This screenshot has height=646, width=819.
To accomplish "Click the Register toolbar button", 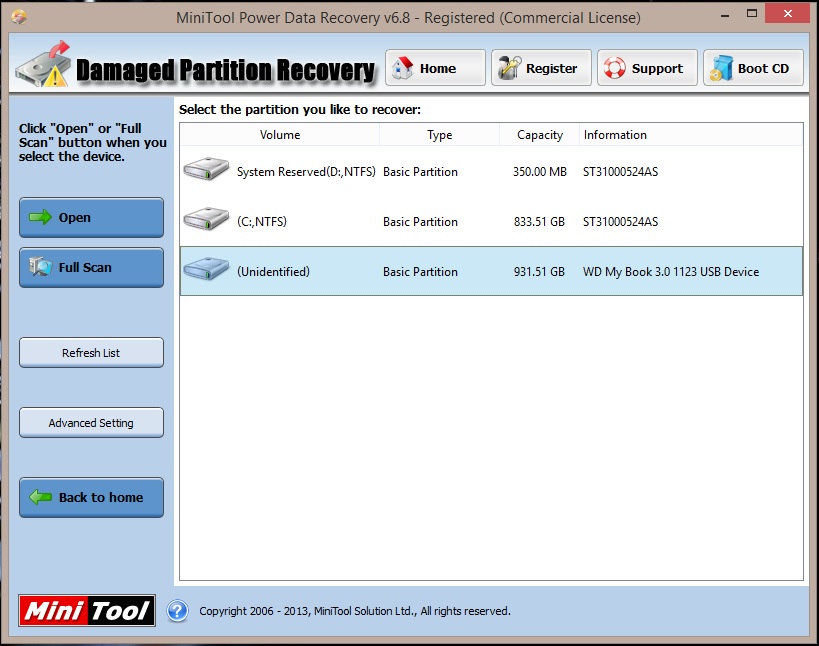I will [542, 68].
